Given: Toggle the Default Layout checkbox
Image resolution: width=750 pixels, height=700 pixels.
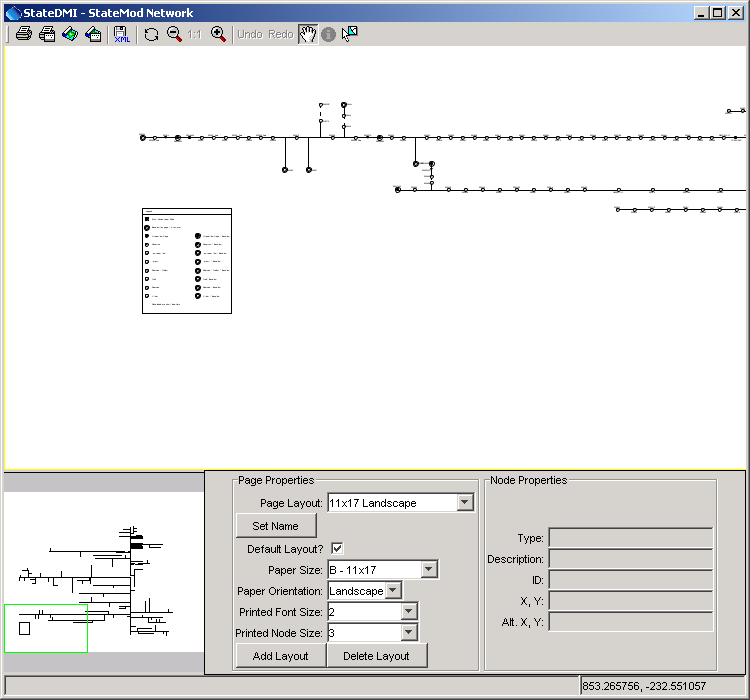Looking at the screenshot, I should [x=337, y=548].
